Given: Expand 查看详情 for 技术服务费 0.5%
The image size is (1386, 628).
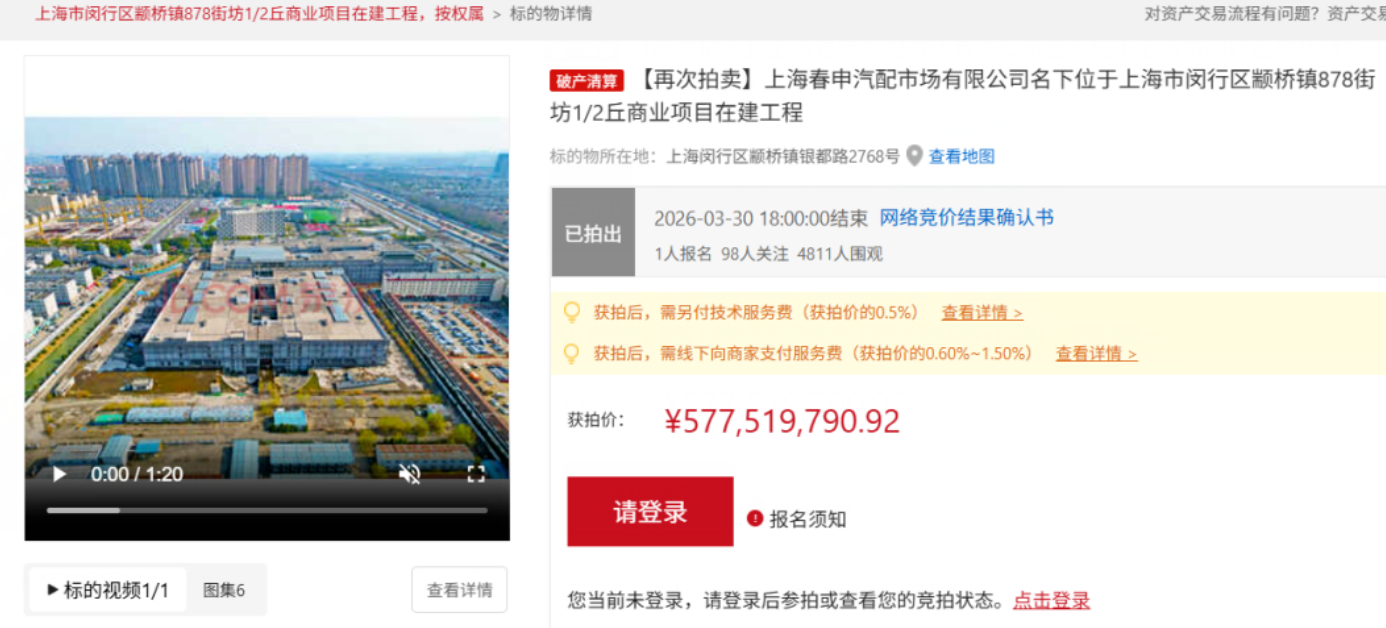Looking at the screenshot, I should 981,313.
